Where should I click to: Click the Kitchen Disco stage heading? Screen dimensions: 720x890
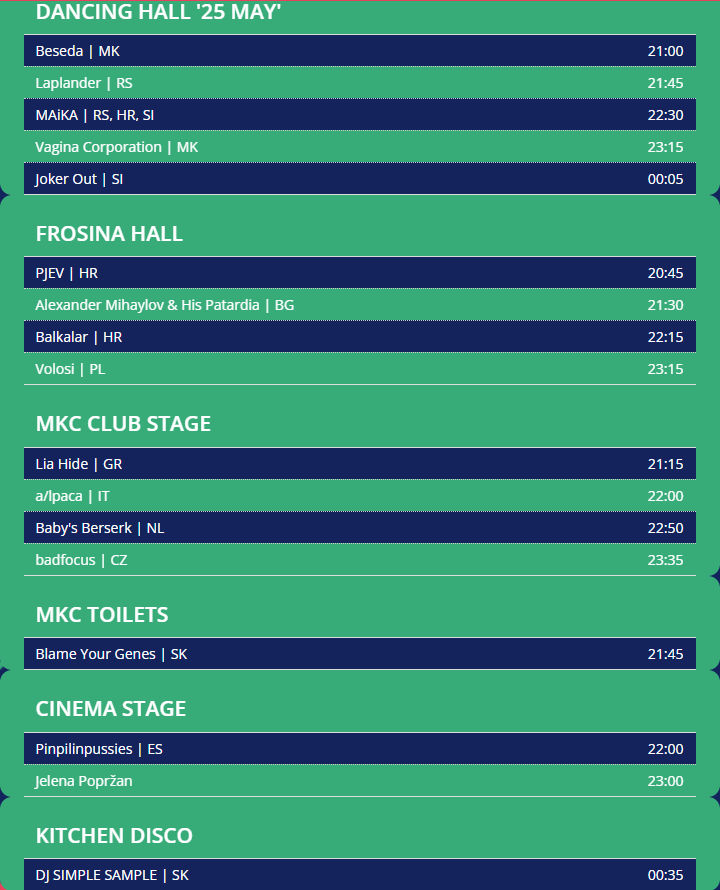pos(114,836)
